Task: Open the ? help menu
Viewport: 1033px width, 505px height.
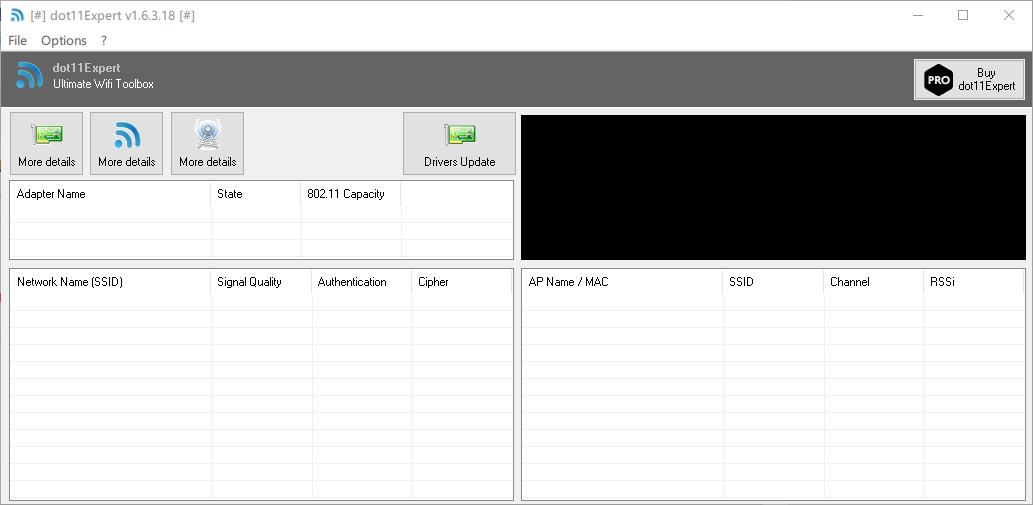Action: [x=103, y=40]
